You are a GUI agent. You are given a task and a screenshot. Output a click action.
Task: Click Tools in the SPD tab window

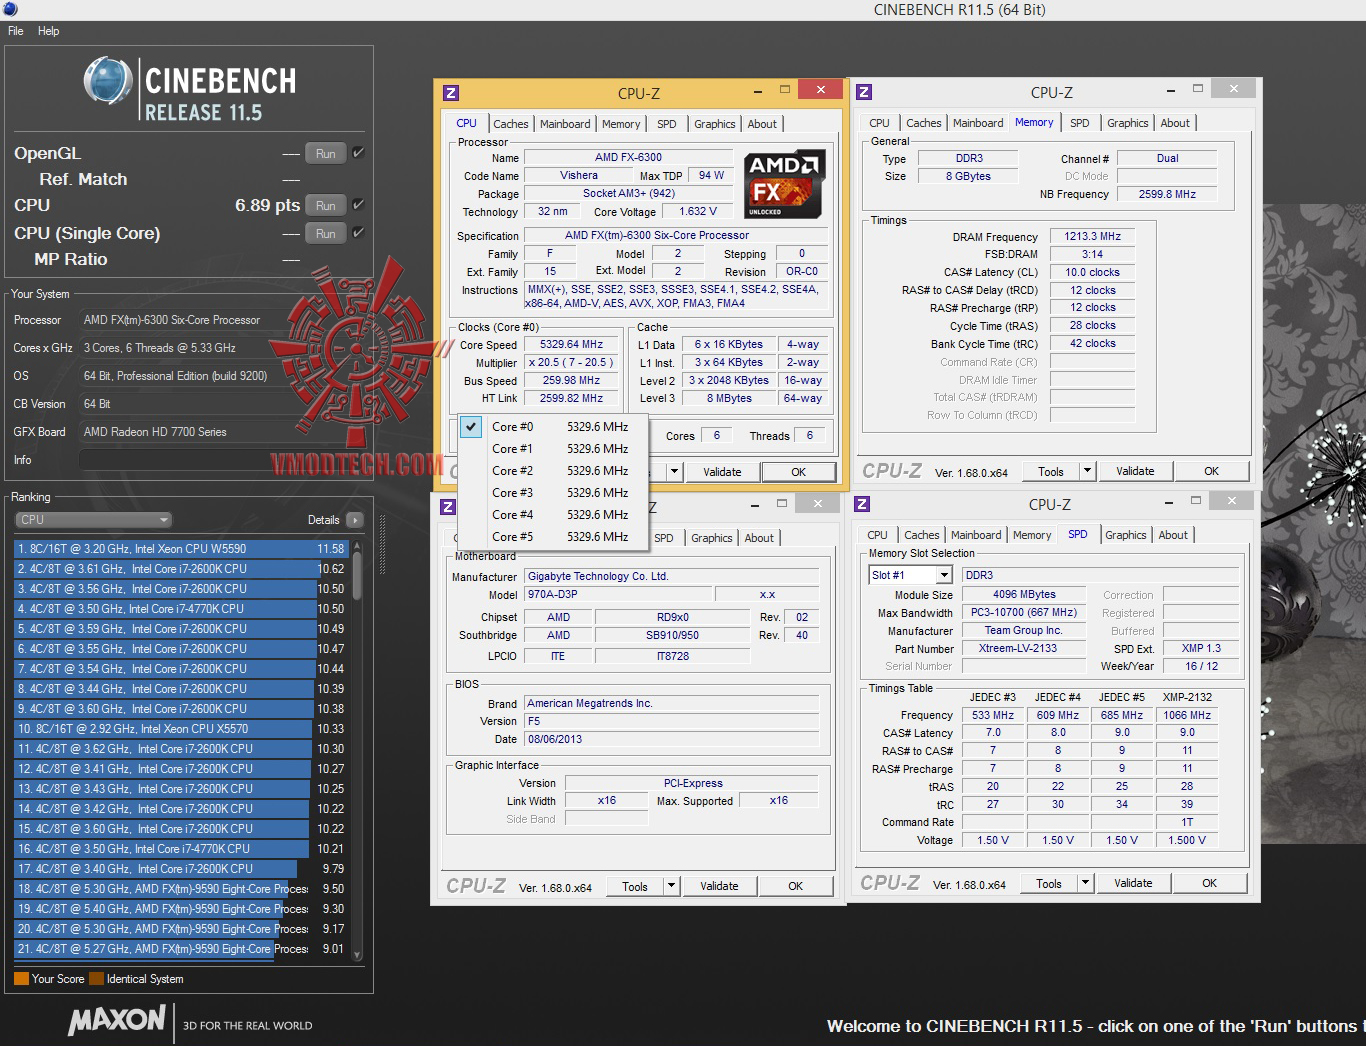1049,883
